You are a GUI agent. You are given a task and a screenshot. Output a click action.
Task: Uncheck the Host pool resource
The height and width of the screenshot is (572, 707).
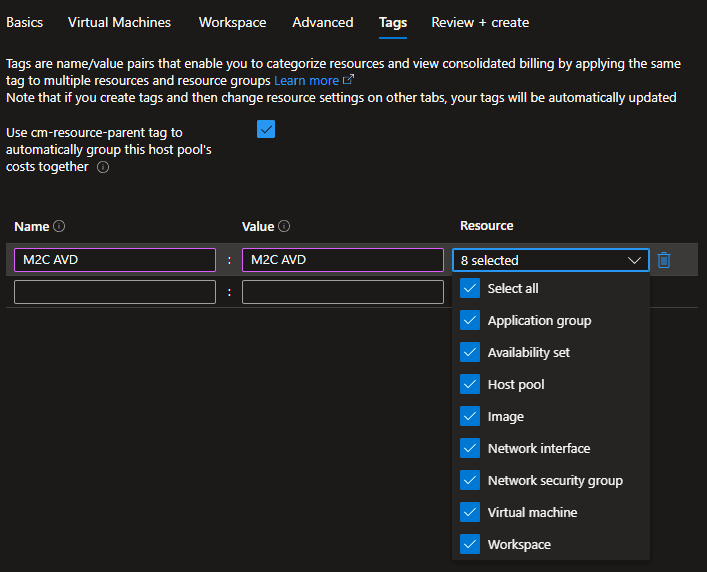[x=470, y=385]
